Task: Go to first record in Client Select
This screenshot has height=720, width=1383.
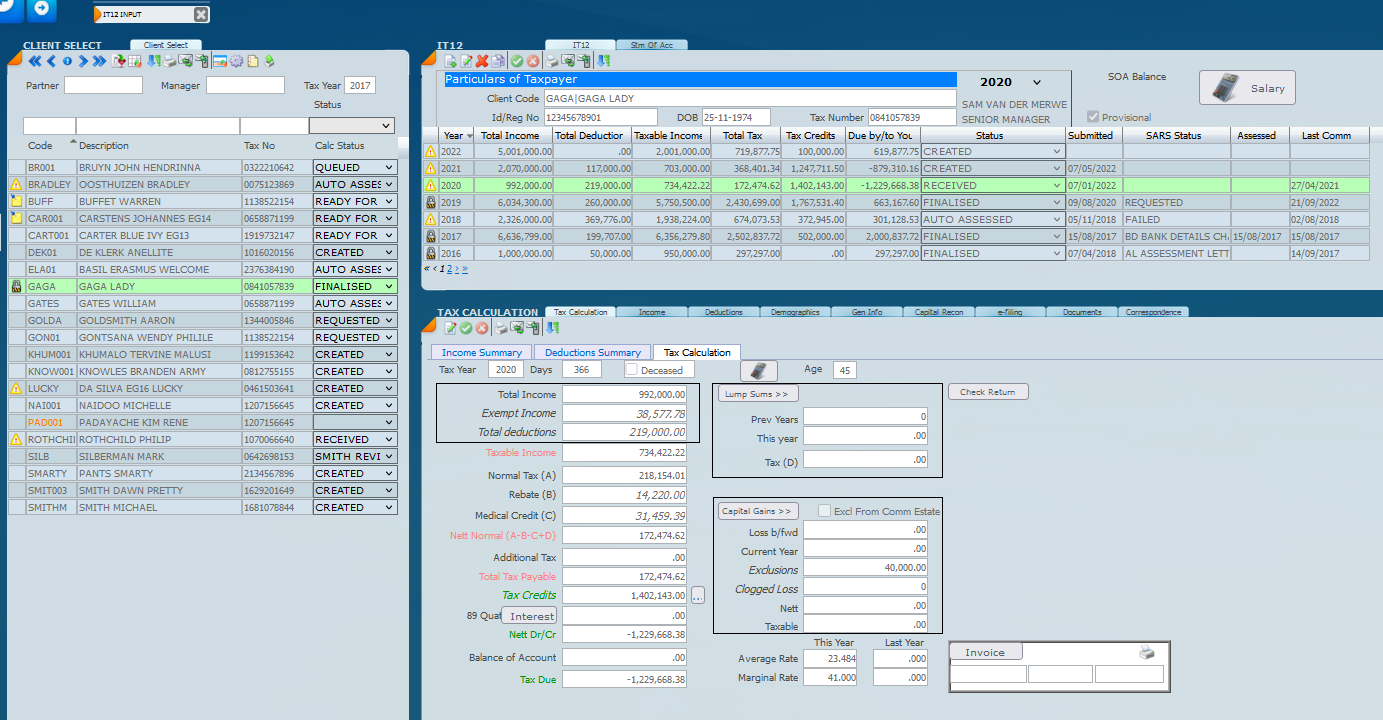Action: click(35, 62)
